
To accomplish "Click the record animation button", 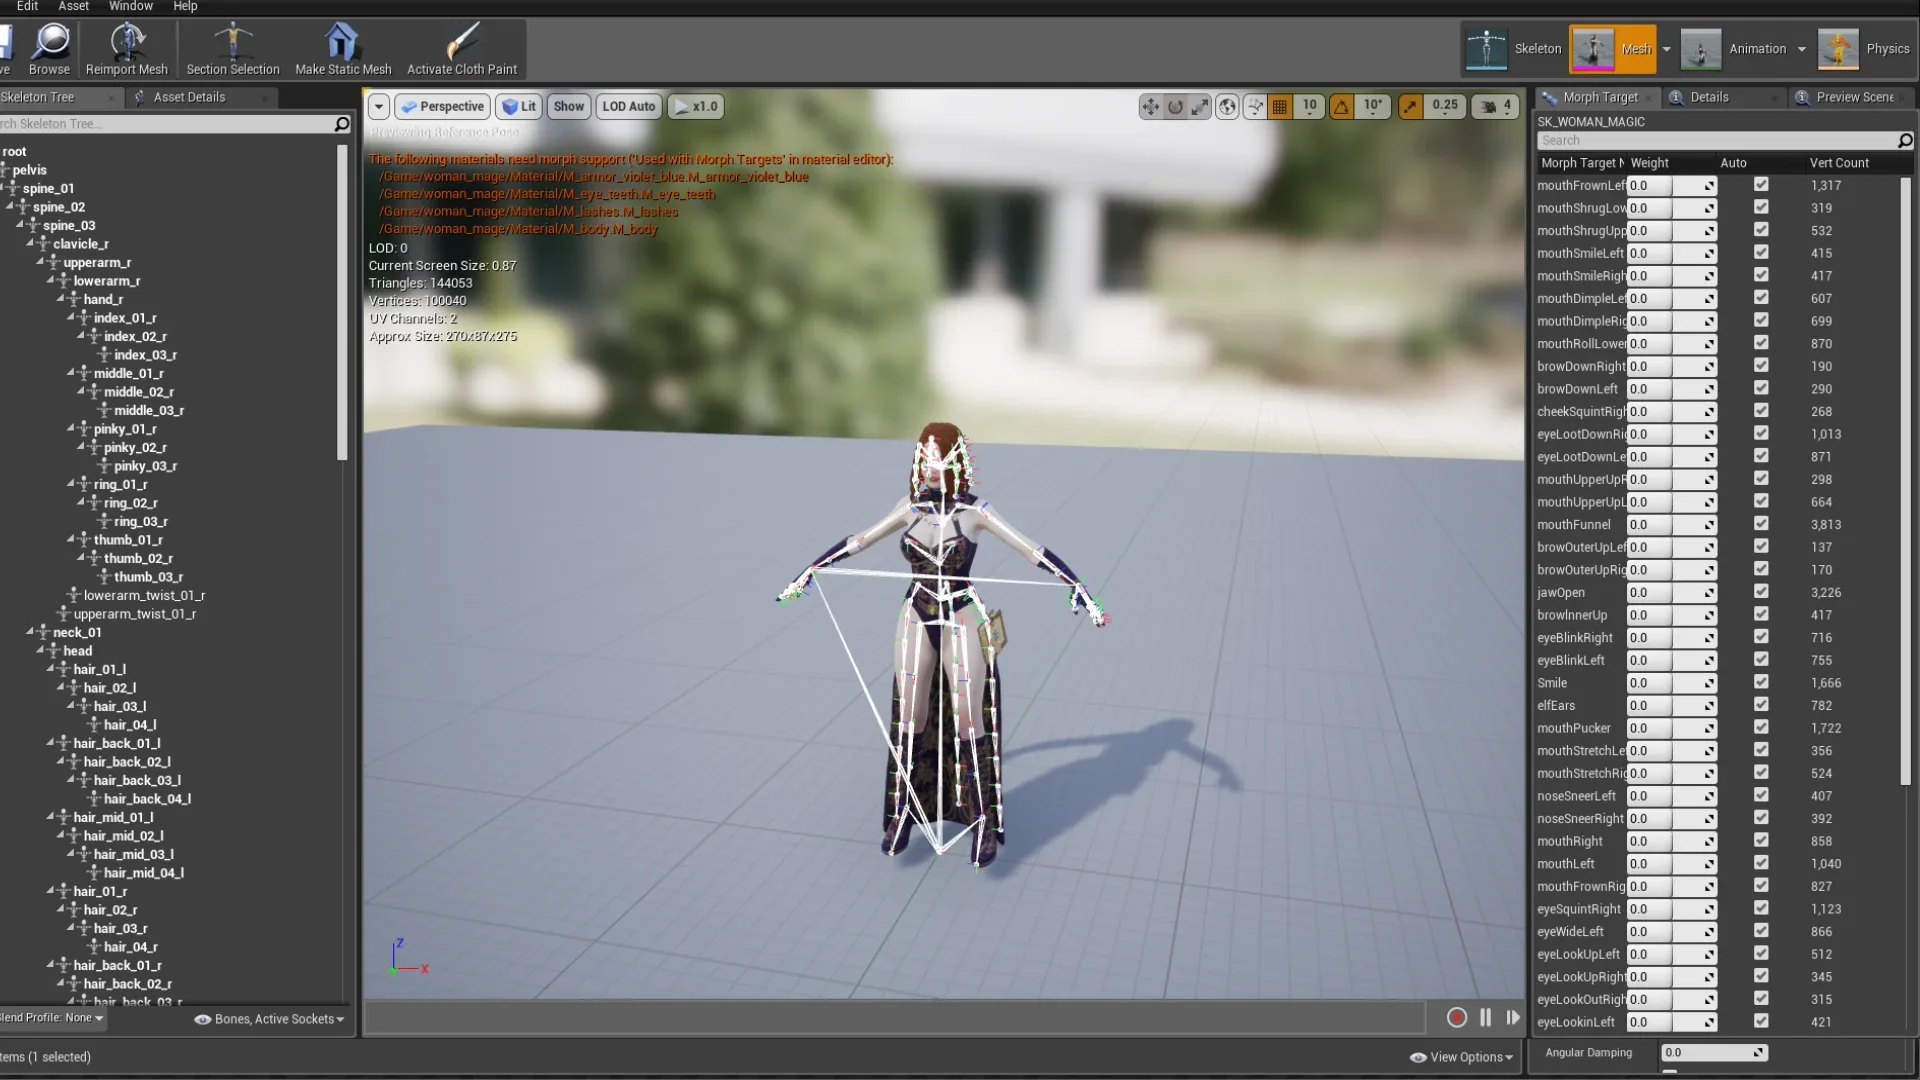I will 1457,1018.
